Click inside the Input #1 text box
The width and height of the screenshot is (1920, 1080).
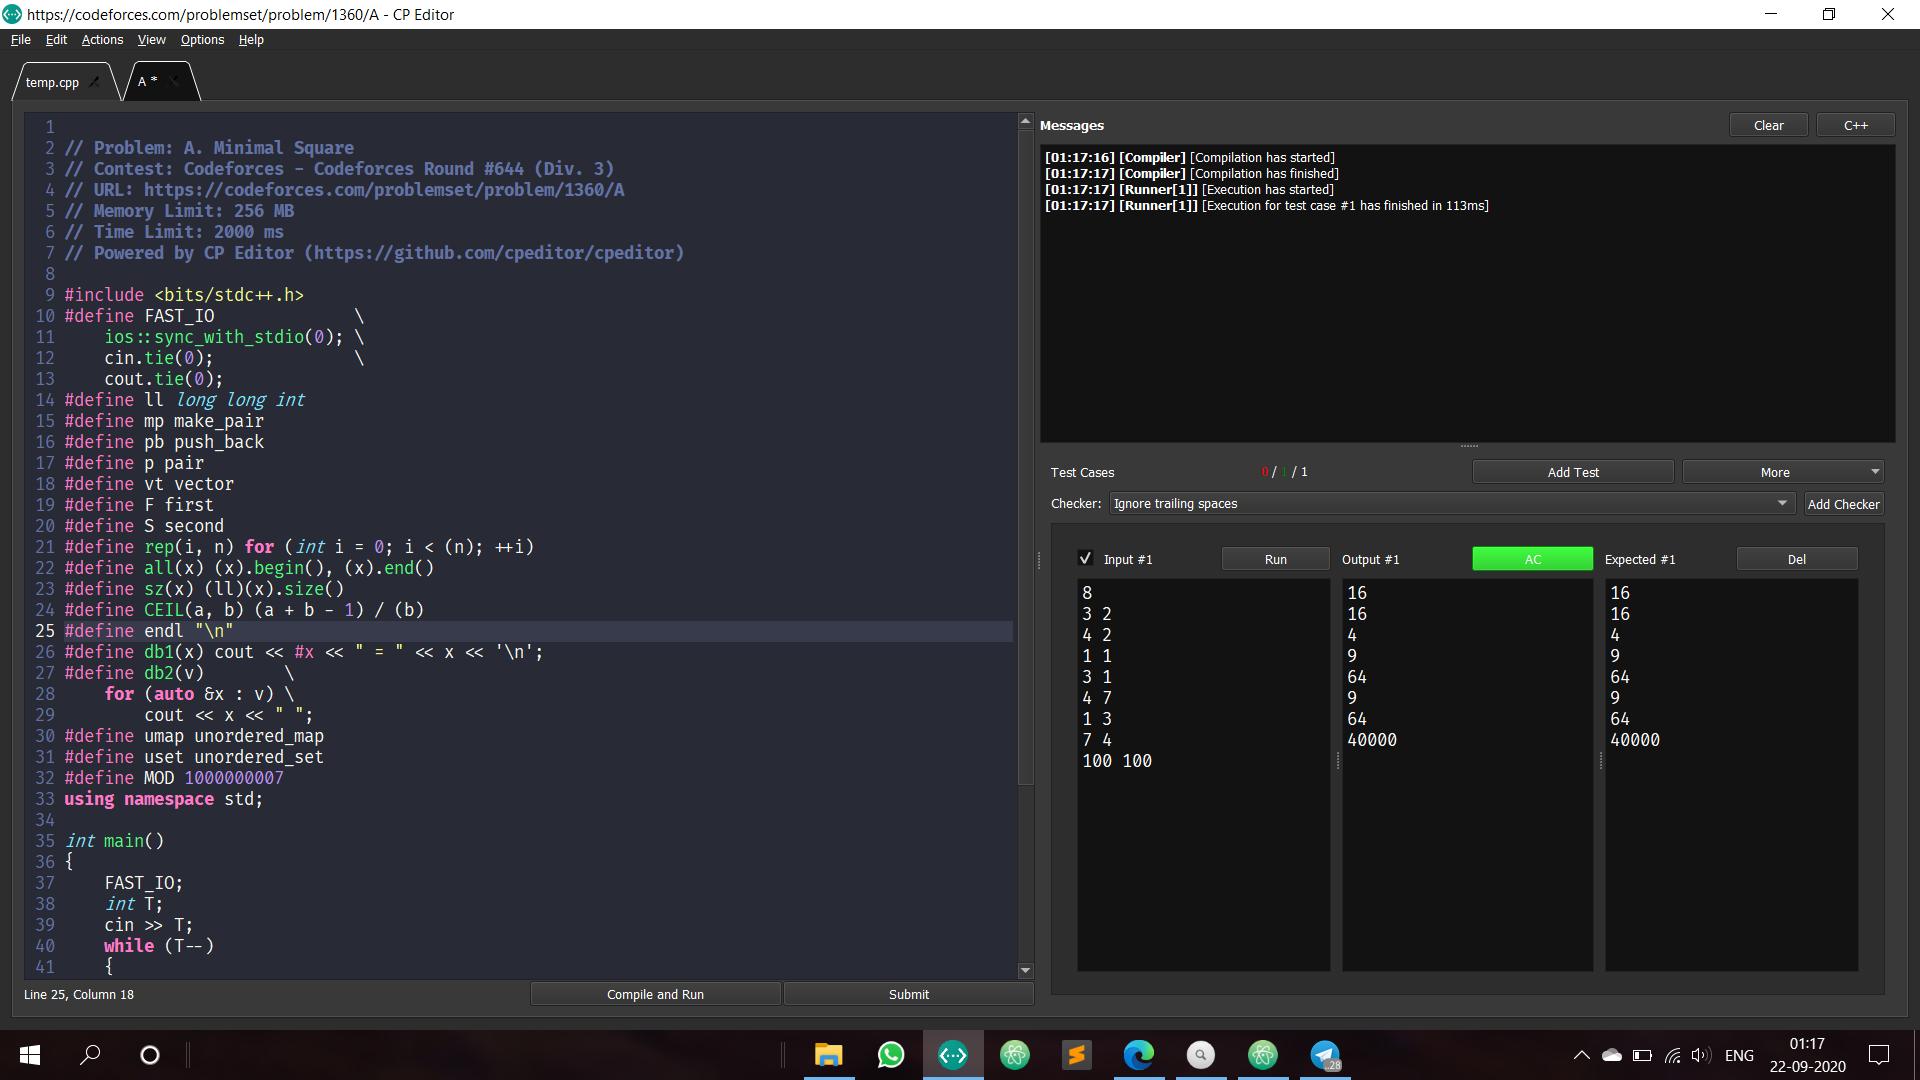(1202, 850)
